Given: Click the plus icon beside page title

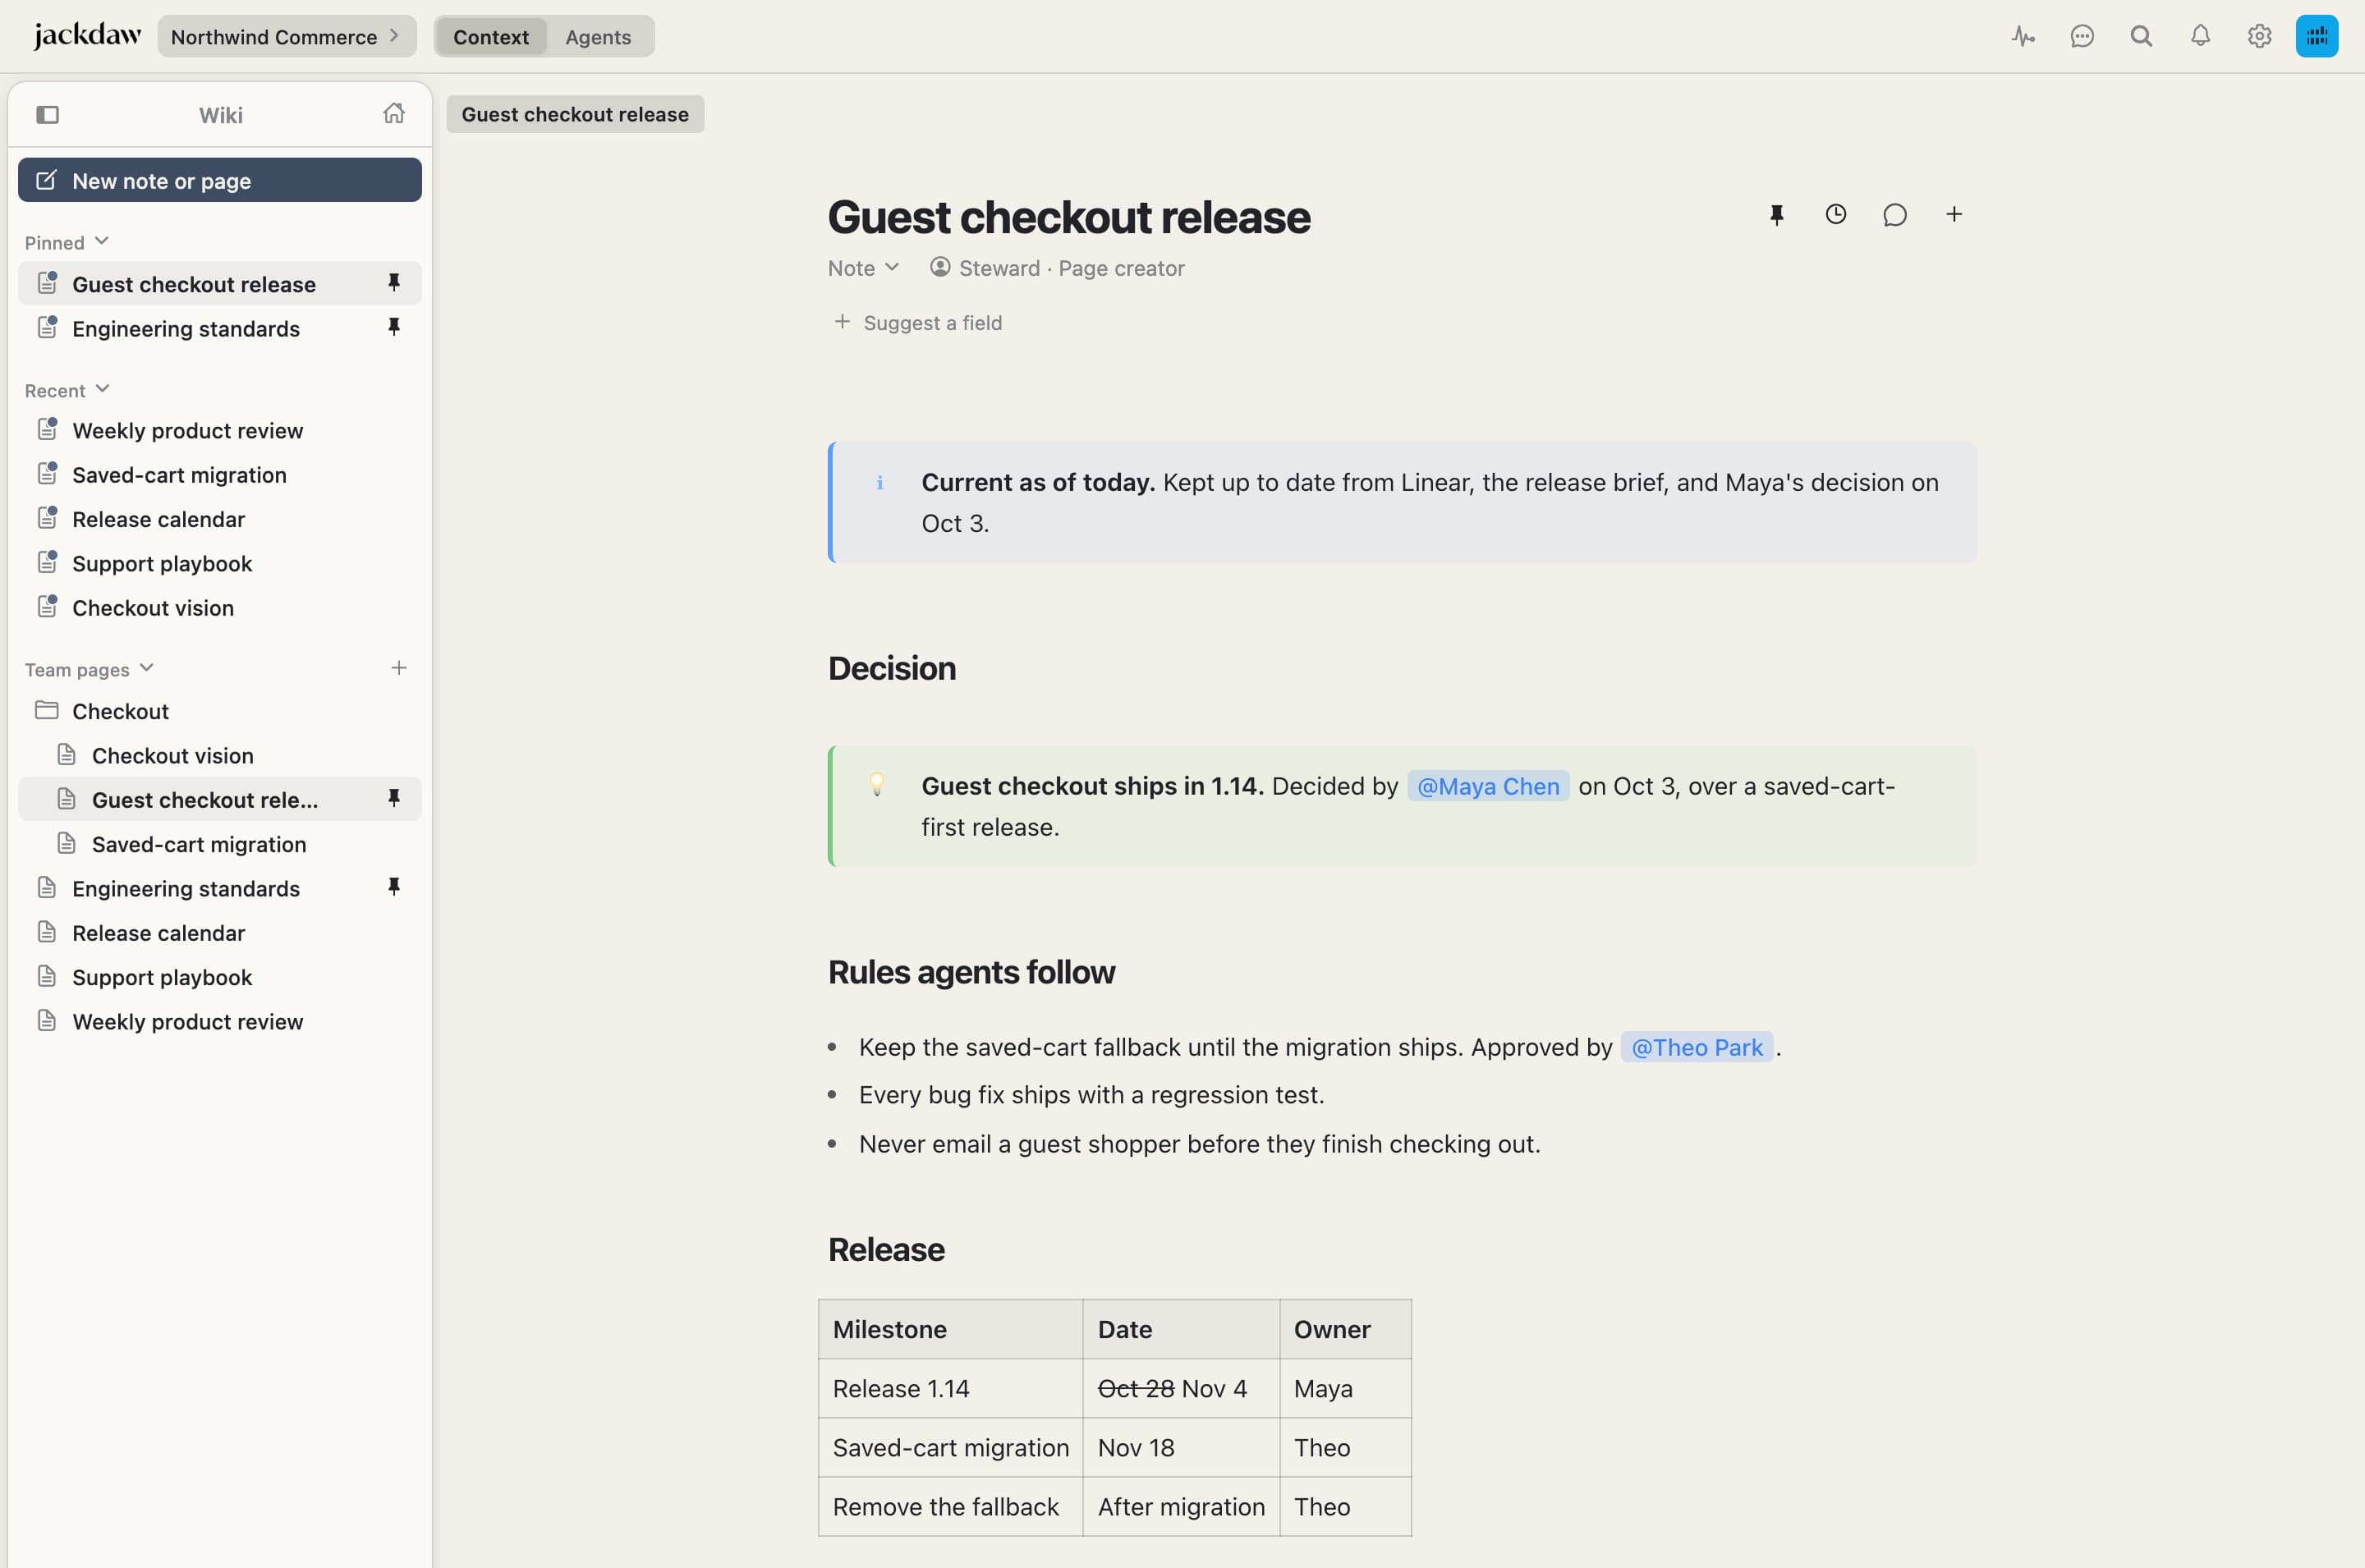Looking at the screenshot, I should 1954,215.
